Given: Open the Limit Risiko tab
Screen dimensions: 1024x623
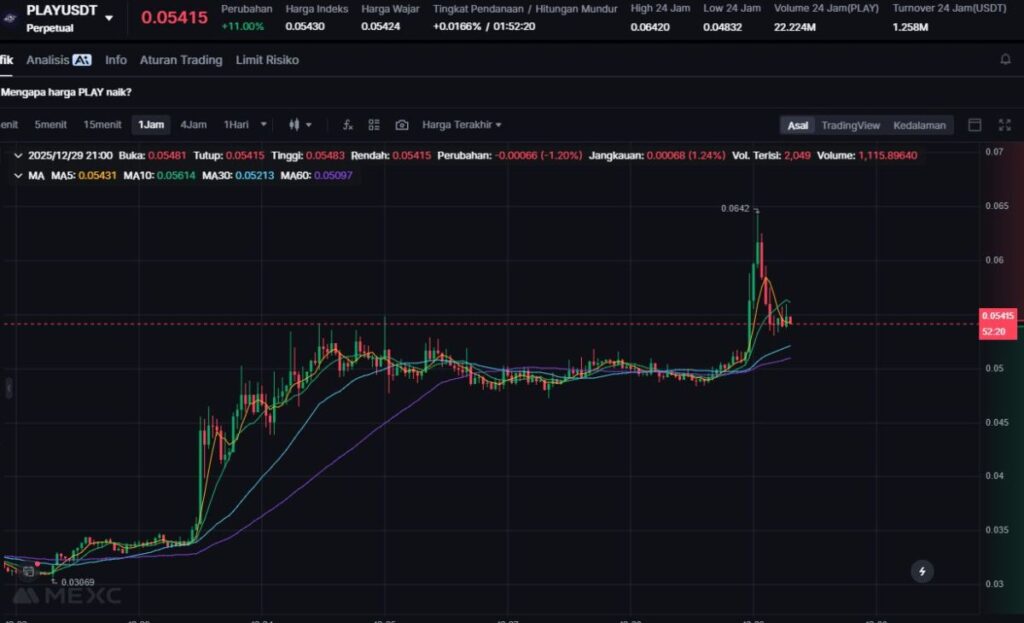Looking at the screenshot, I should [x=267, y=60].
